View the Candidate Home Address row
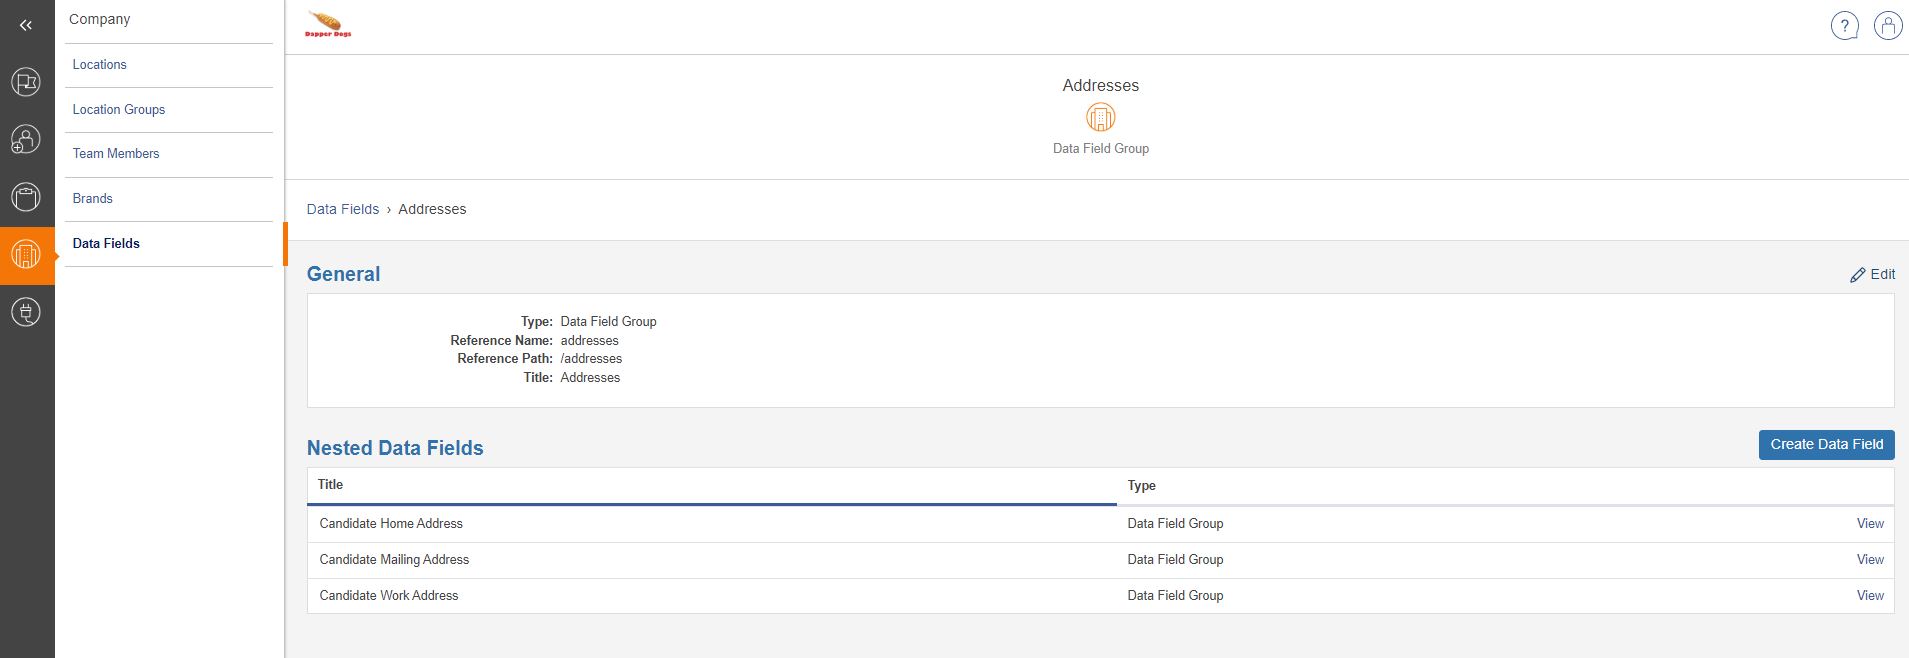 [1869, 524]
